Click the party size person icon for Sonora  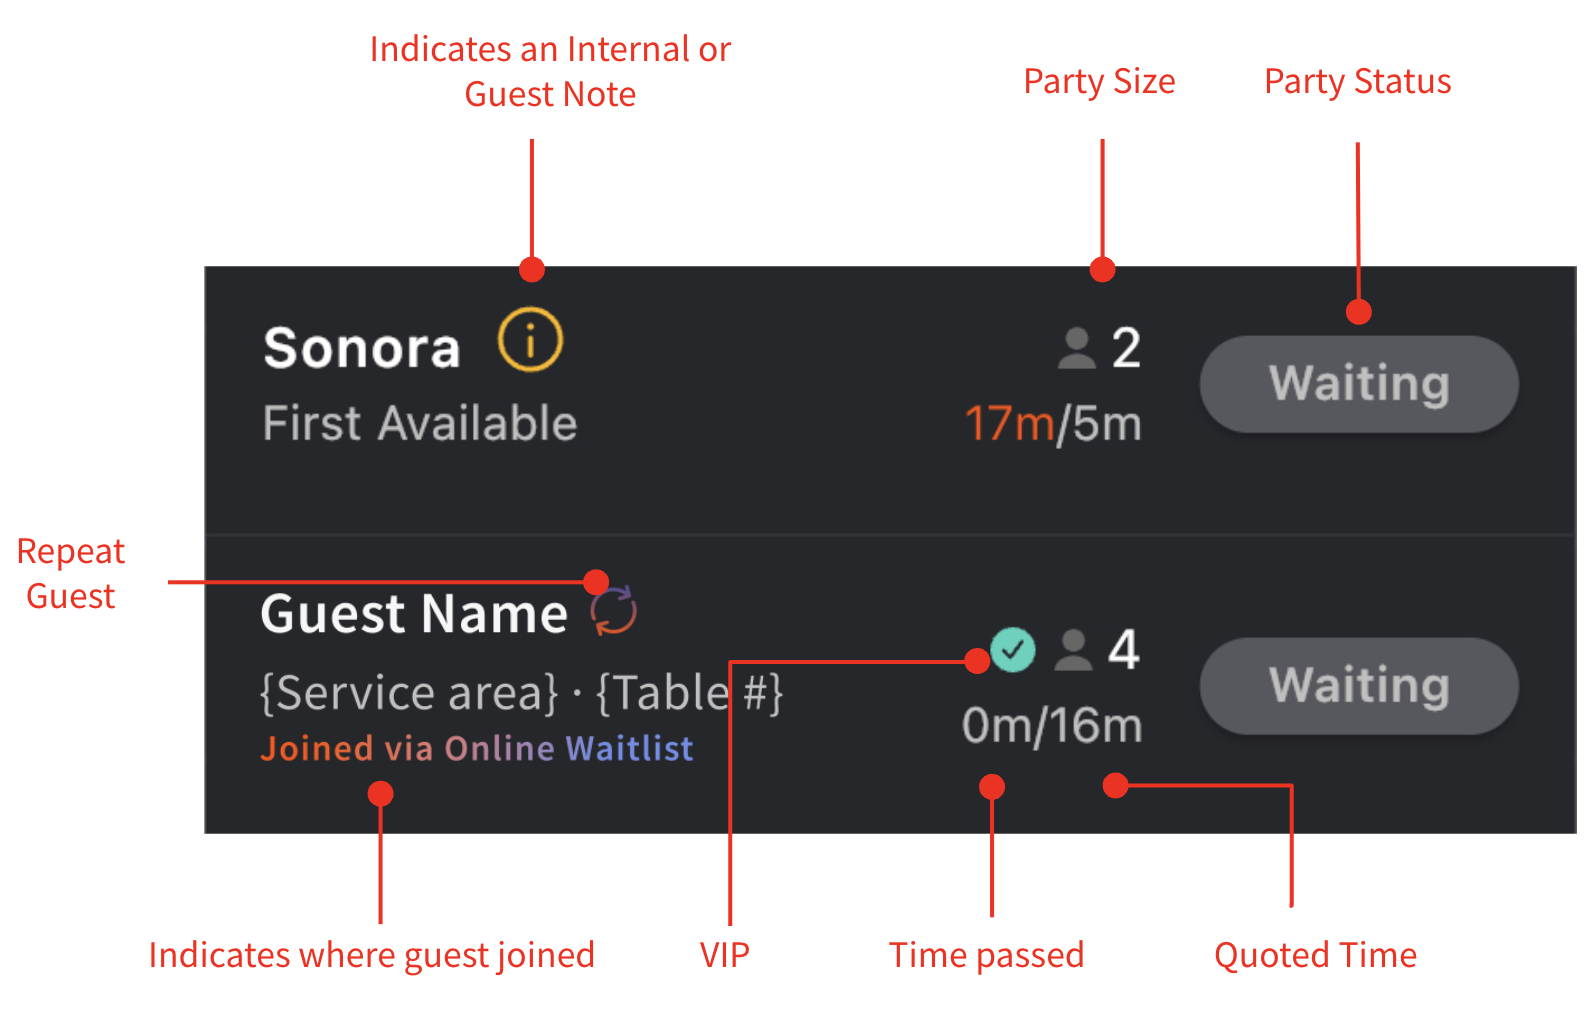pyautogui.click(x=1075, y=347)
